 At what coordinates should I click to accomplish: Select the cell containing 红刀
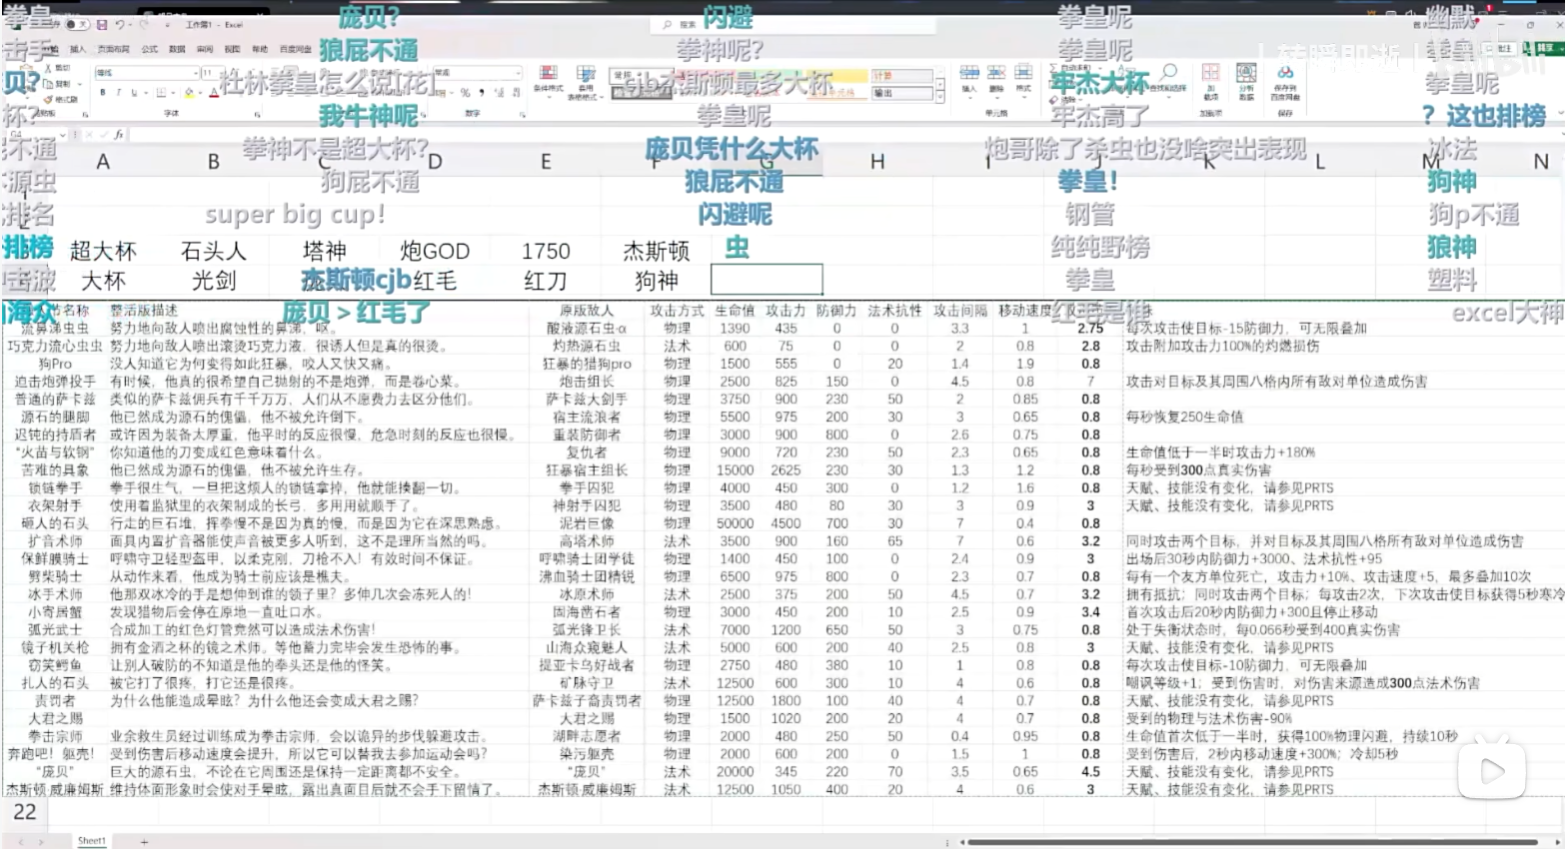pos(545,281)
